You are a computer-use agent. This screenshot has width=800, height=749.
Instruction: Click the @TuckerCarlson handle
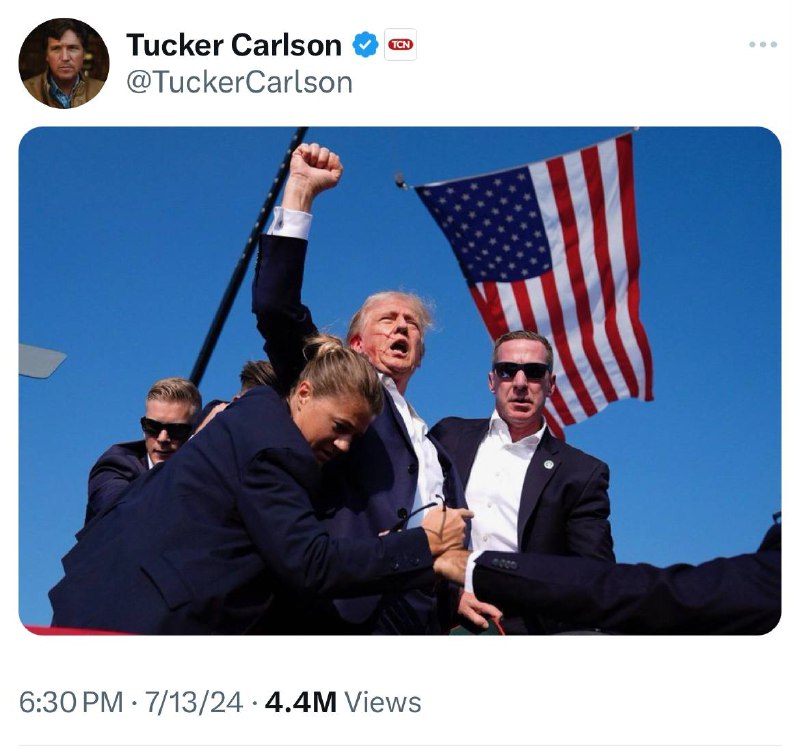pos(239,82)
